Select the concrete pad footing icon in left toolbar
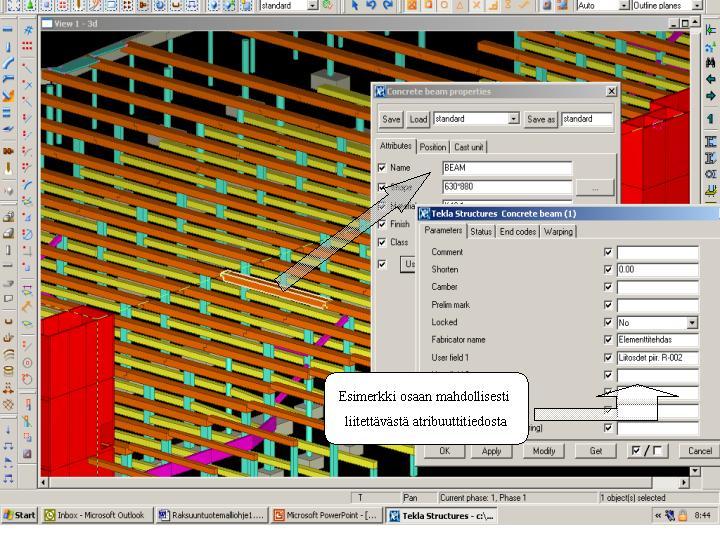 8,217
